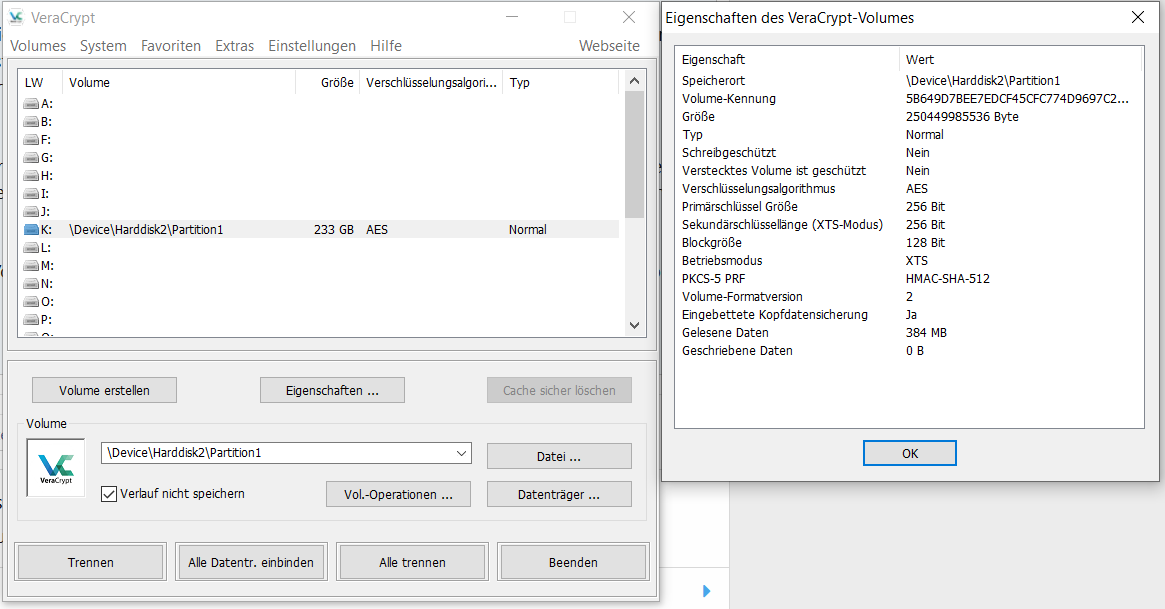Image resolution: width=1165 pixels, height=609 pixels.
Task: Open the System menu
Action: [103, 46]
